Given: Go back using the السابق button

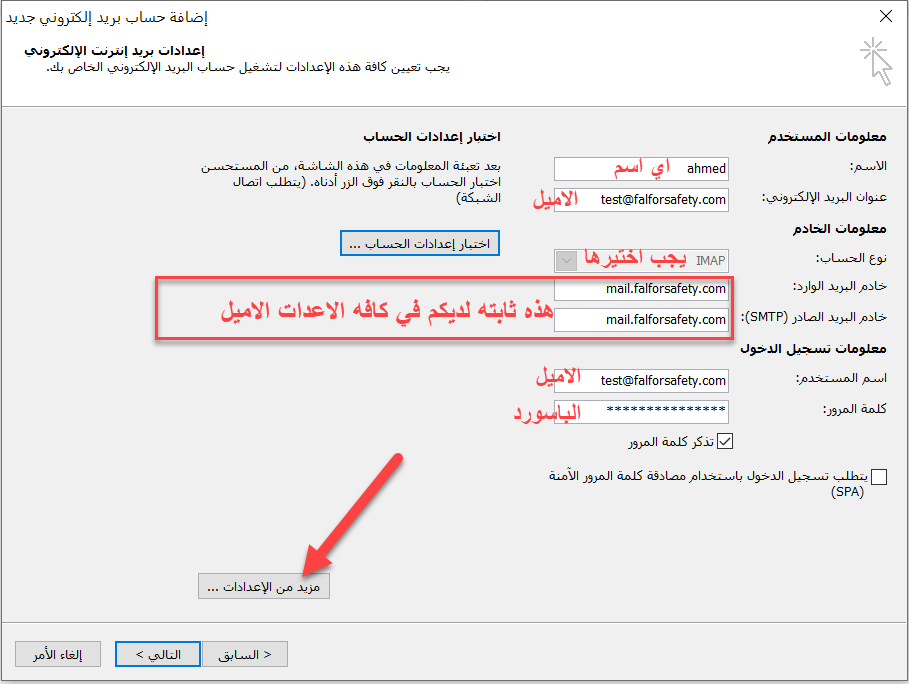Looking at the screenshot, I should coord(245,655).
